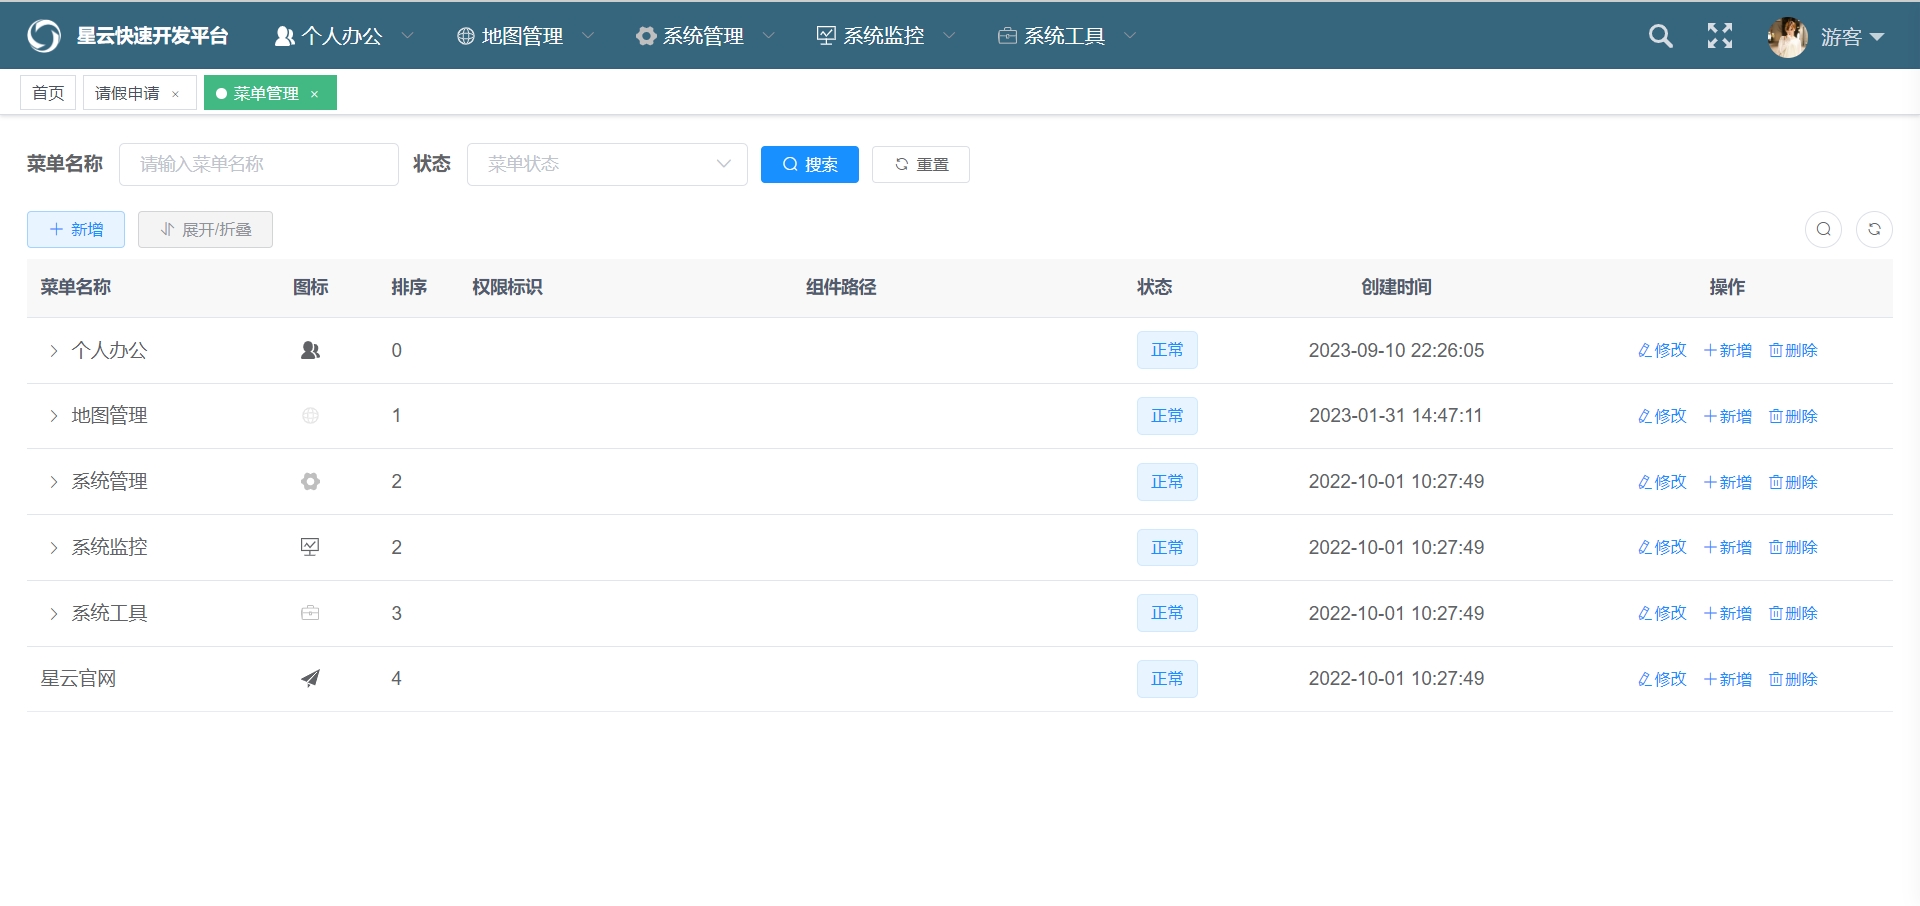Viewport: 1920px width, 906px height.
Task: Expand the 个人办公 tree row
Action: click(x=54, y=351)
